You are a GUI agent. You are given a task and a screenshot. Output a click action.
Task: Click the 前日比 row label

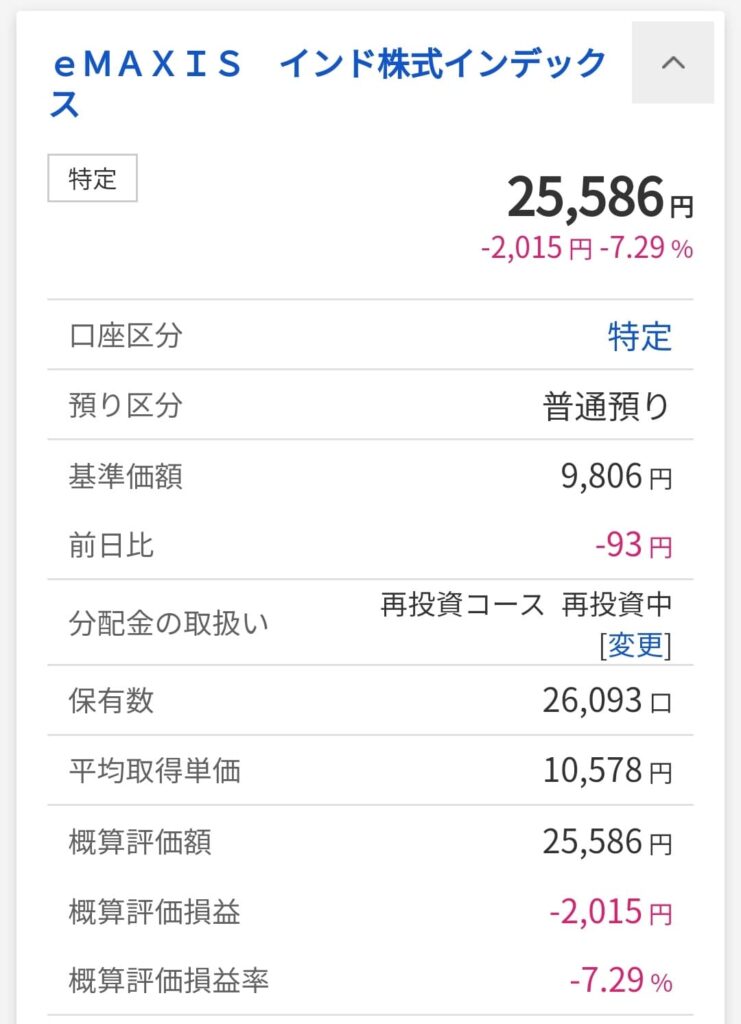tap(112, 546)
